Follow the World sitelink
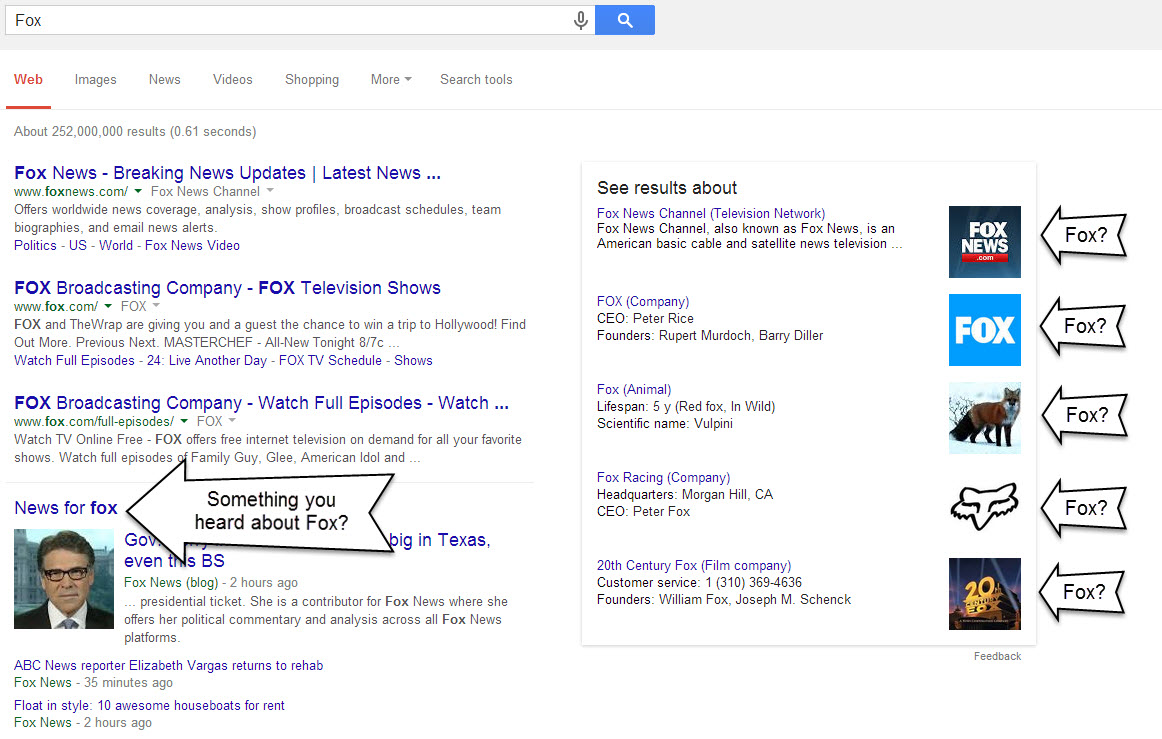The height and width of the screenshot is (739, 1162). coord(116,245)
